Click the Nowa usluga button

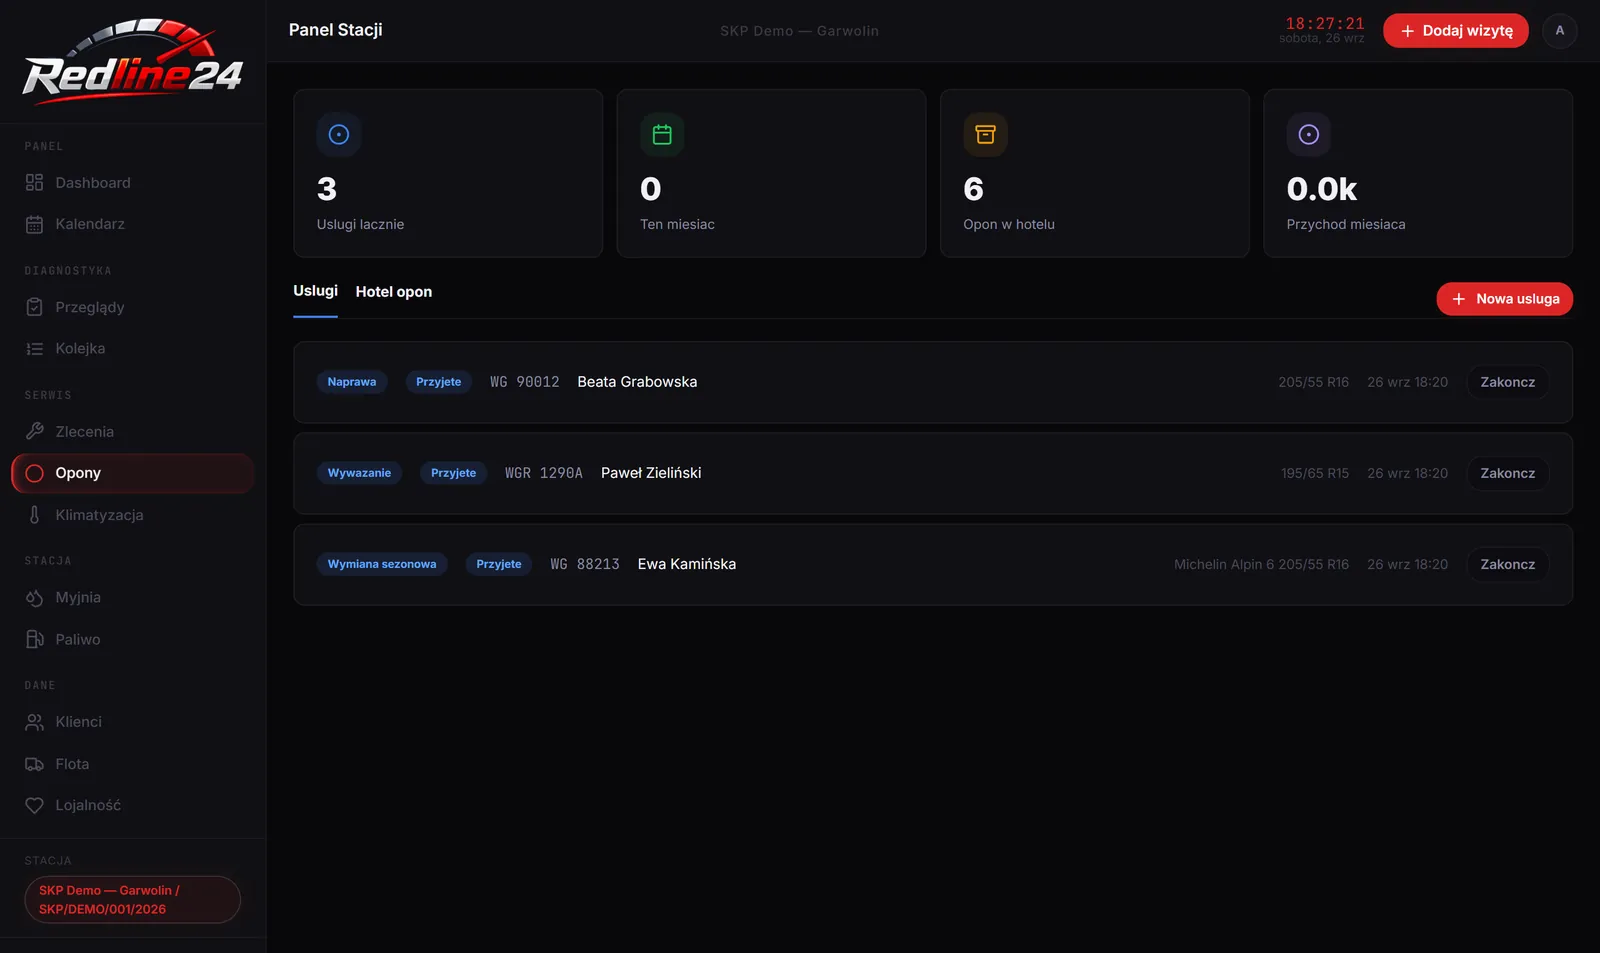(1504, 298)
